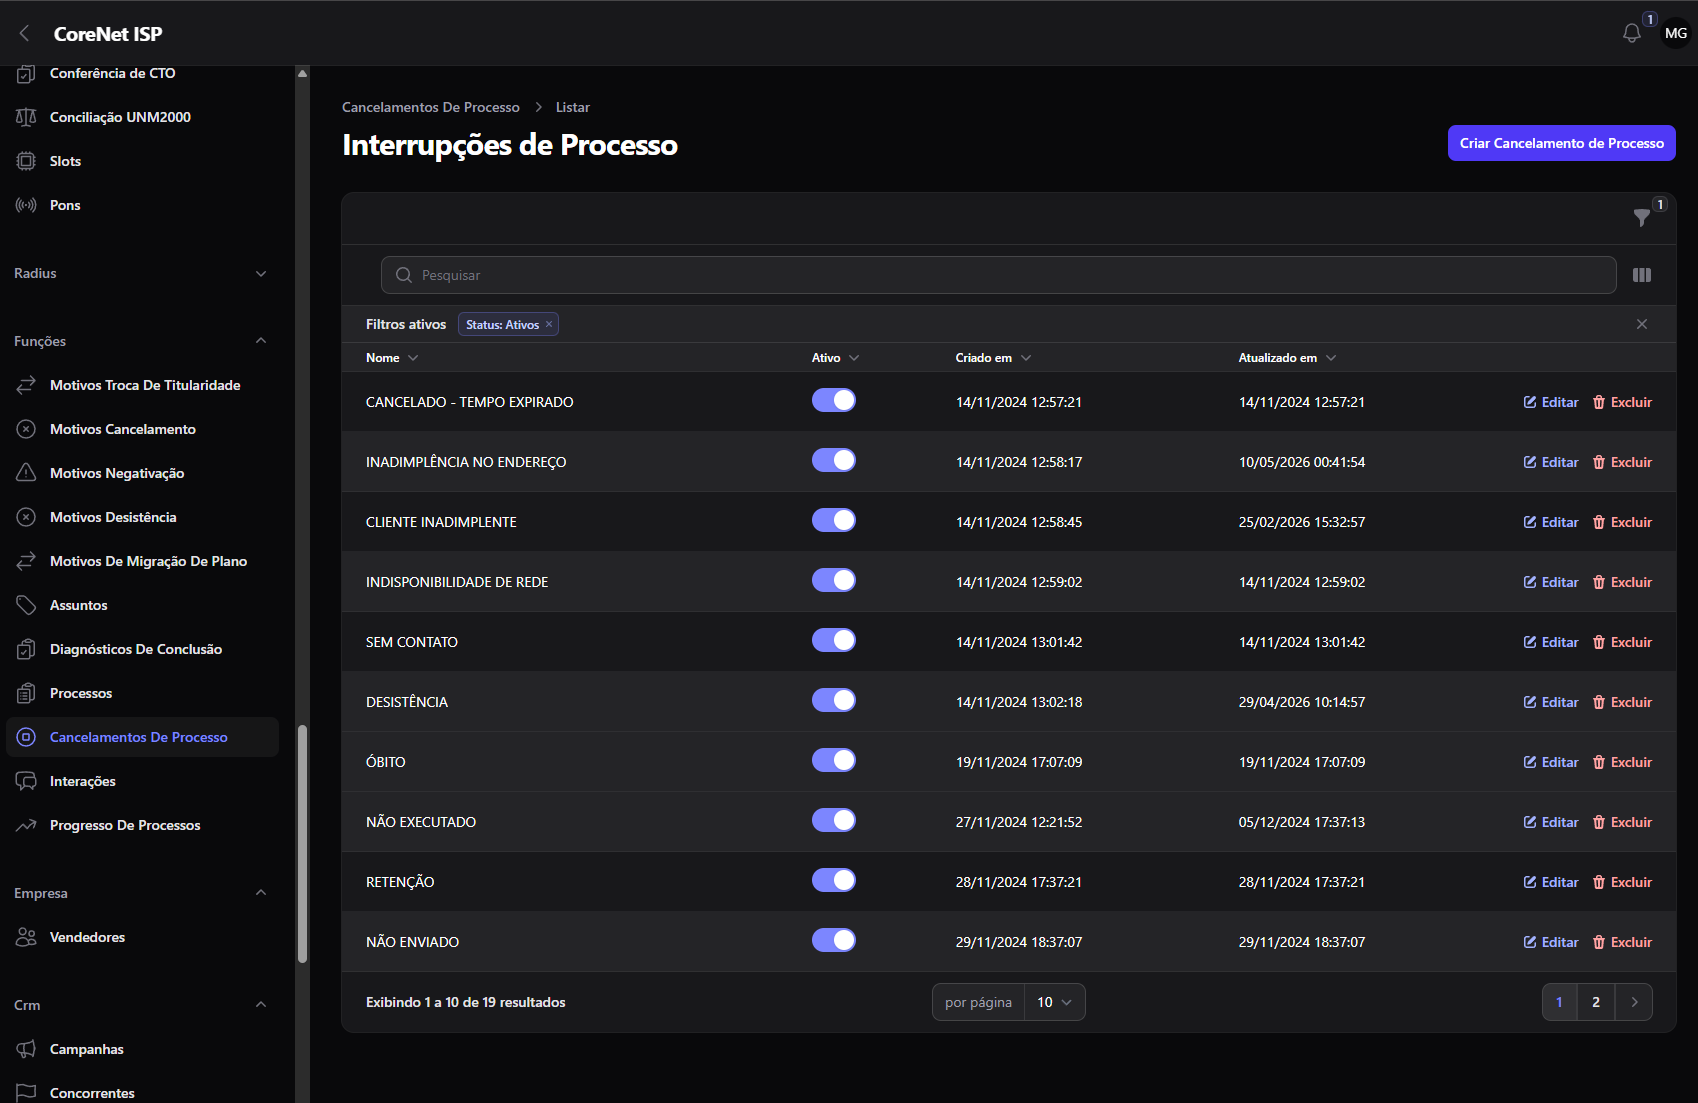The width and height of the screenshot is (1698, 1103).
Task: Open Motivos Cancelamento in the sidebar
Action: (x=123, y=429)
